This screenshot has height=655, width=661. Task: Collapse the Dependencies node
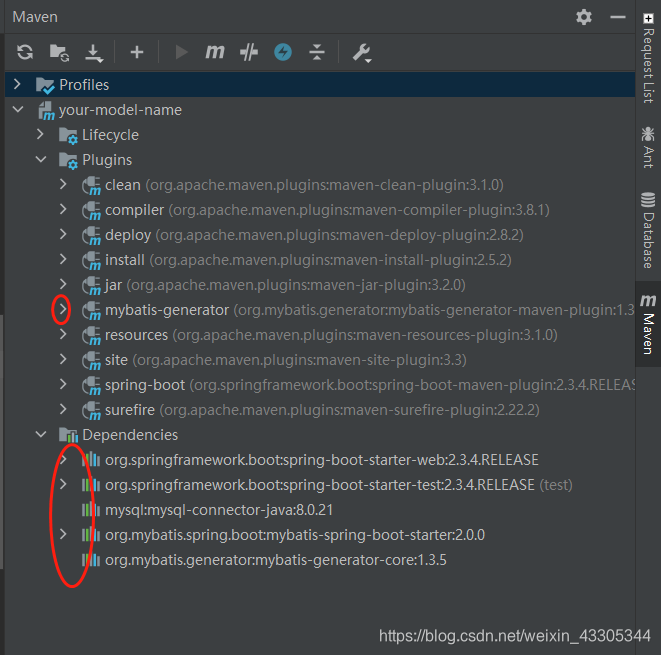41,435
